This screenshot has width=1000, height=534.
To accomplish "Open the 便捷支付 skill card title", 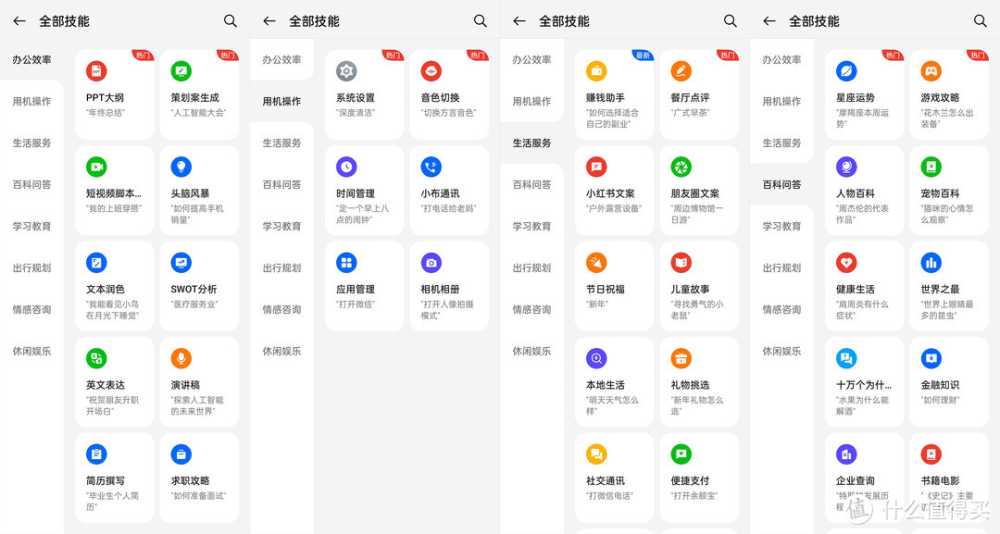I will click(x=690, y=480).
